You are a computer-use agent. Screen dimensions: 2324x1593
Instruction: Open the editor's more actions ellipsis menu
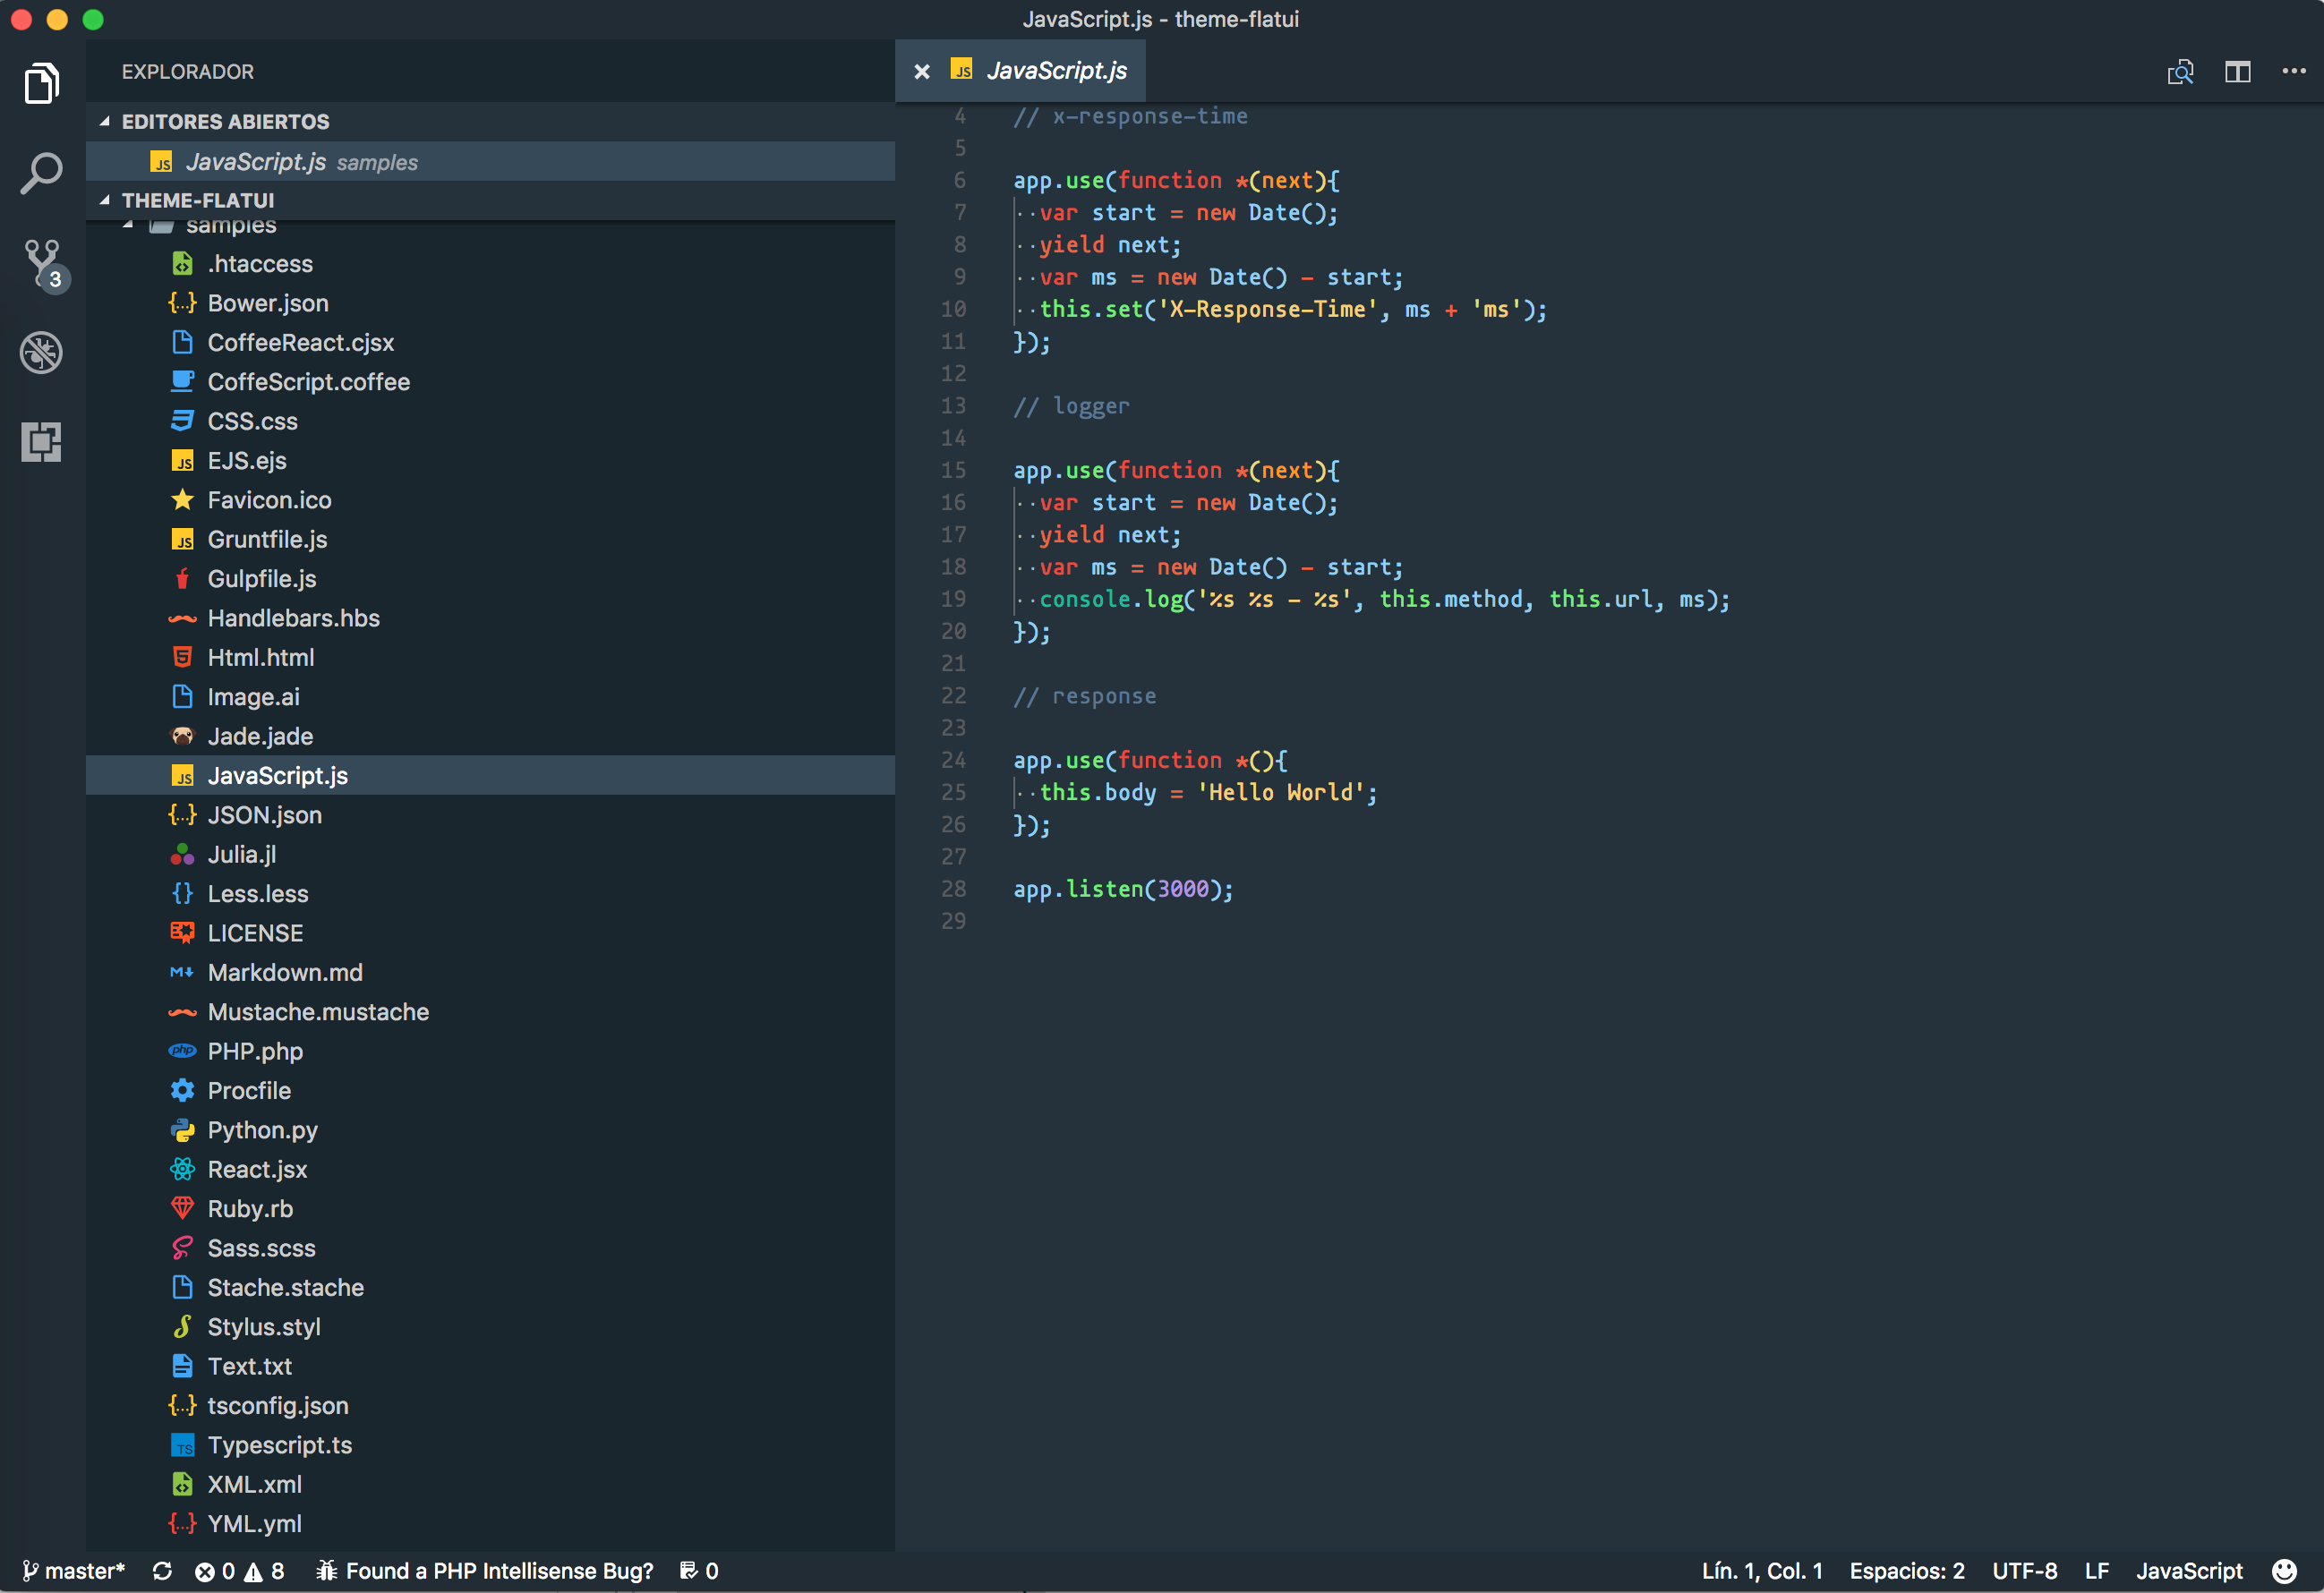pyautogui.click(x=2293, y=71)
